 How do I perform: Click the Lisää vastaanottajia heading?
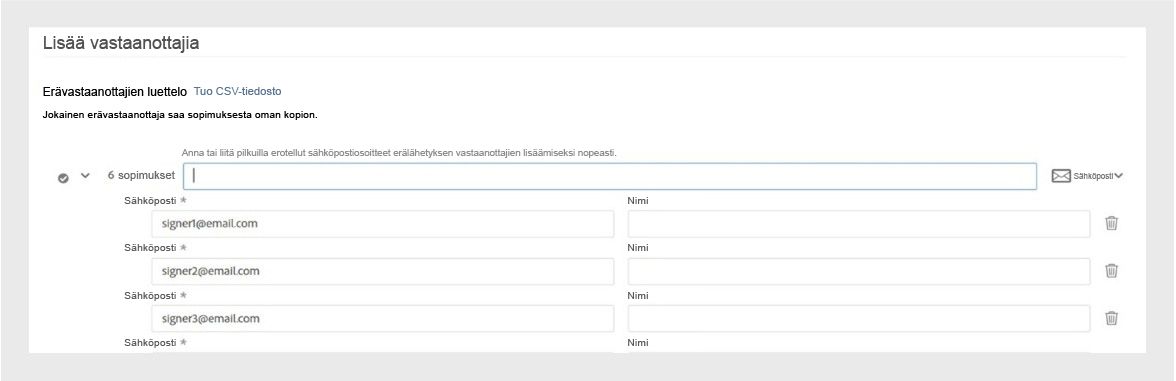pos(121,43)
